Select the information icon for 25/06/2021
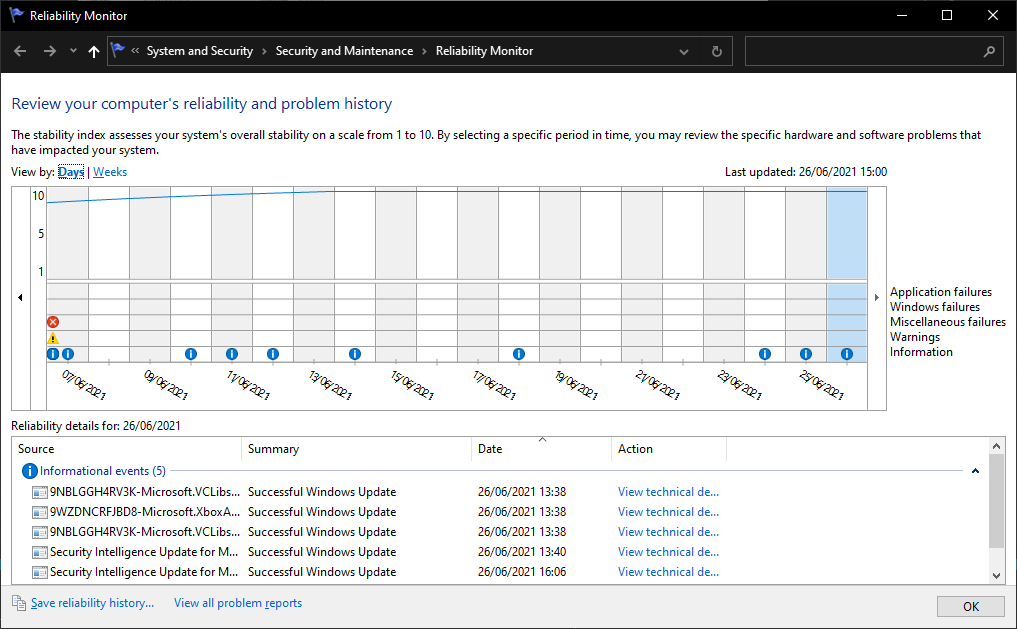This screenshot has height=629, width=1017. click(x=806, y=354)
